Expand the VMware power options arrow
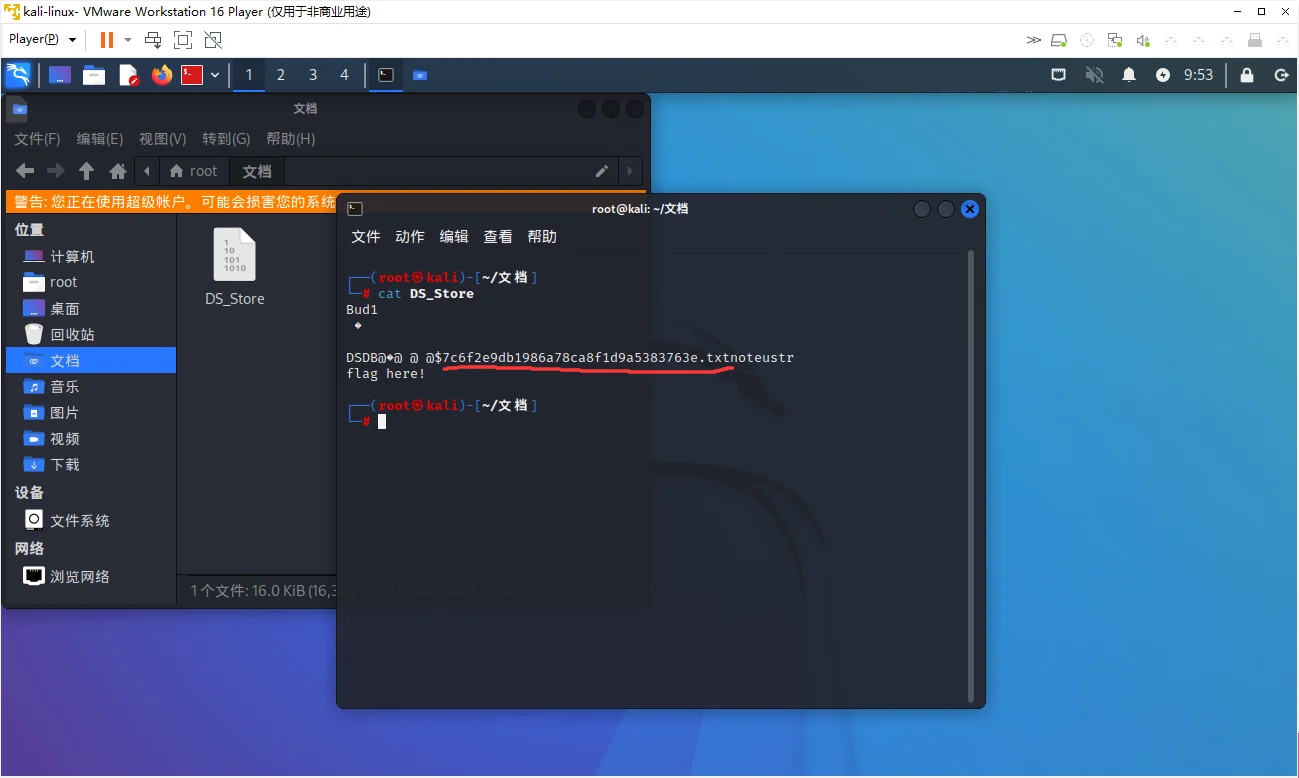The width and height of the screenshot is (1299, 778). click(128, 40)
